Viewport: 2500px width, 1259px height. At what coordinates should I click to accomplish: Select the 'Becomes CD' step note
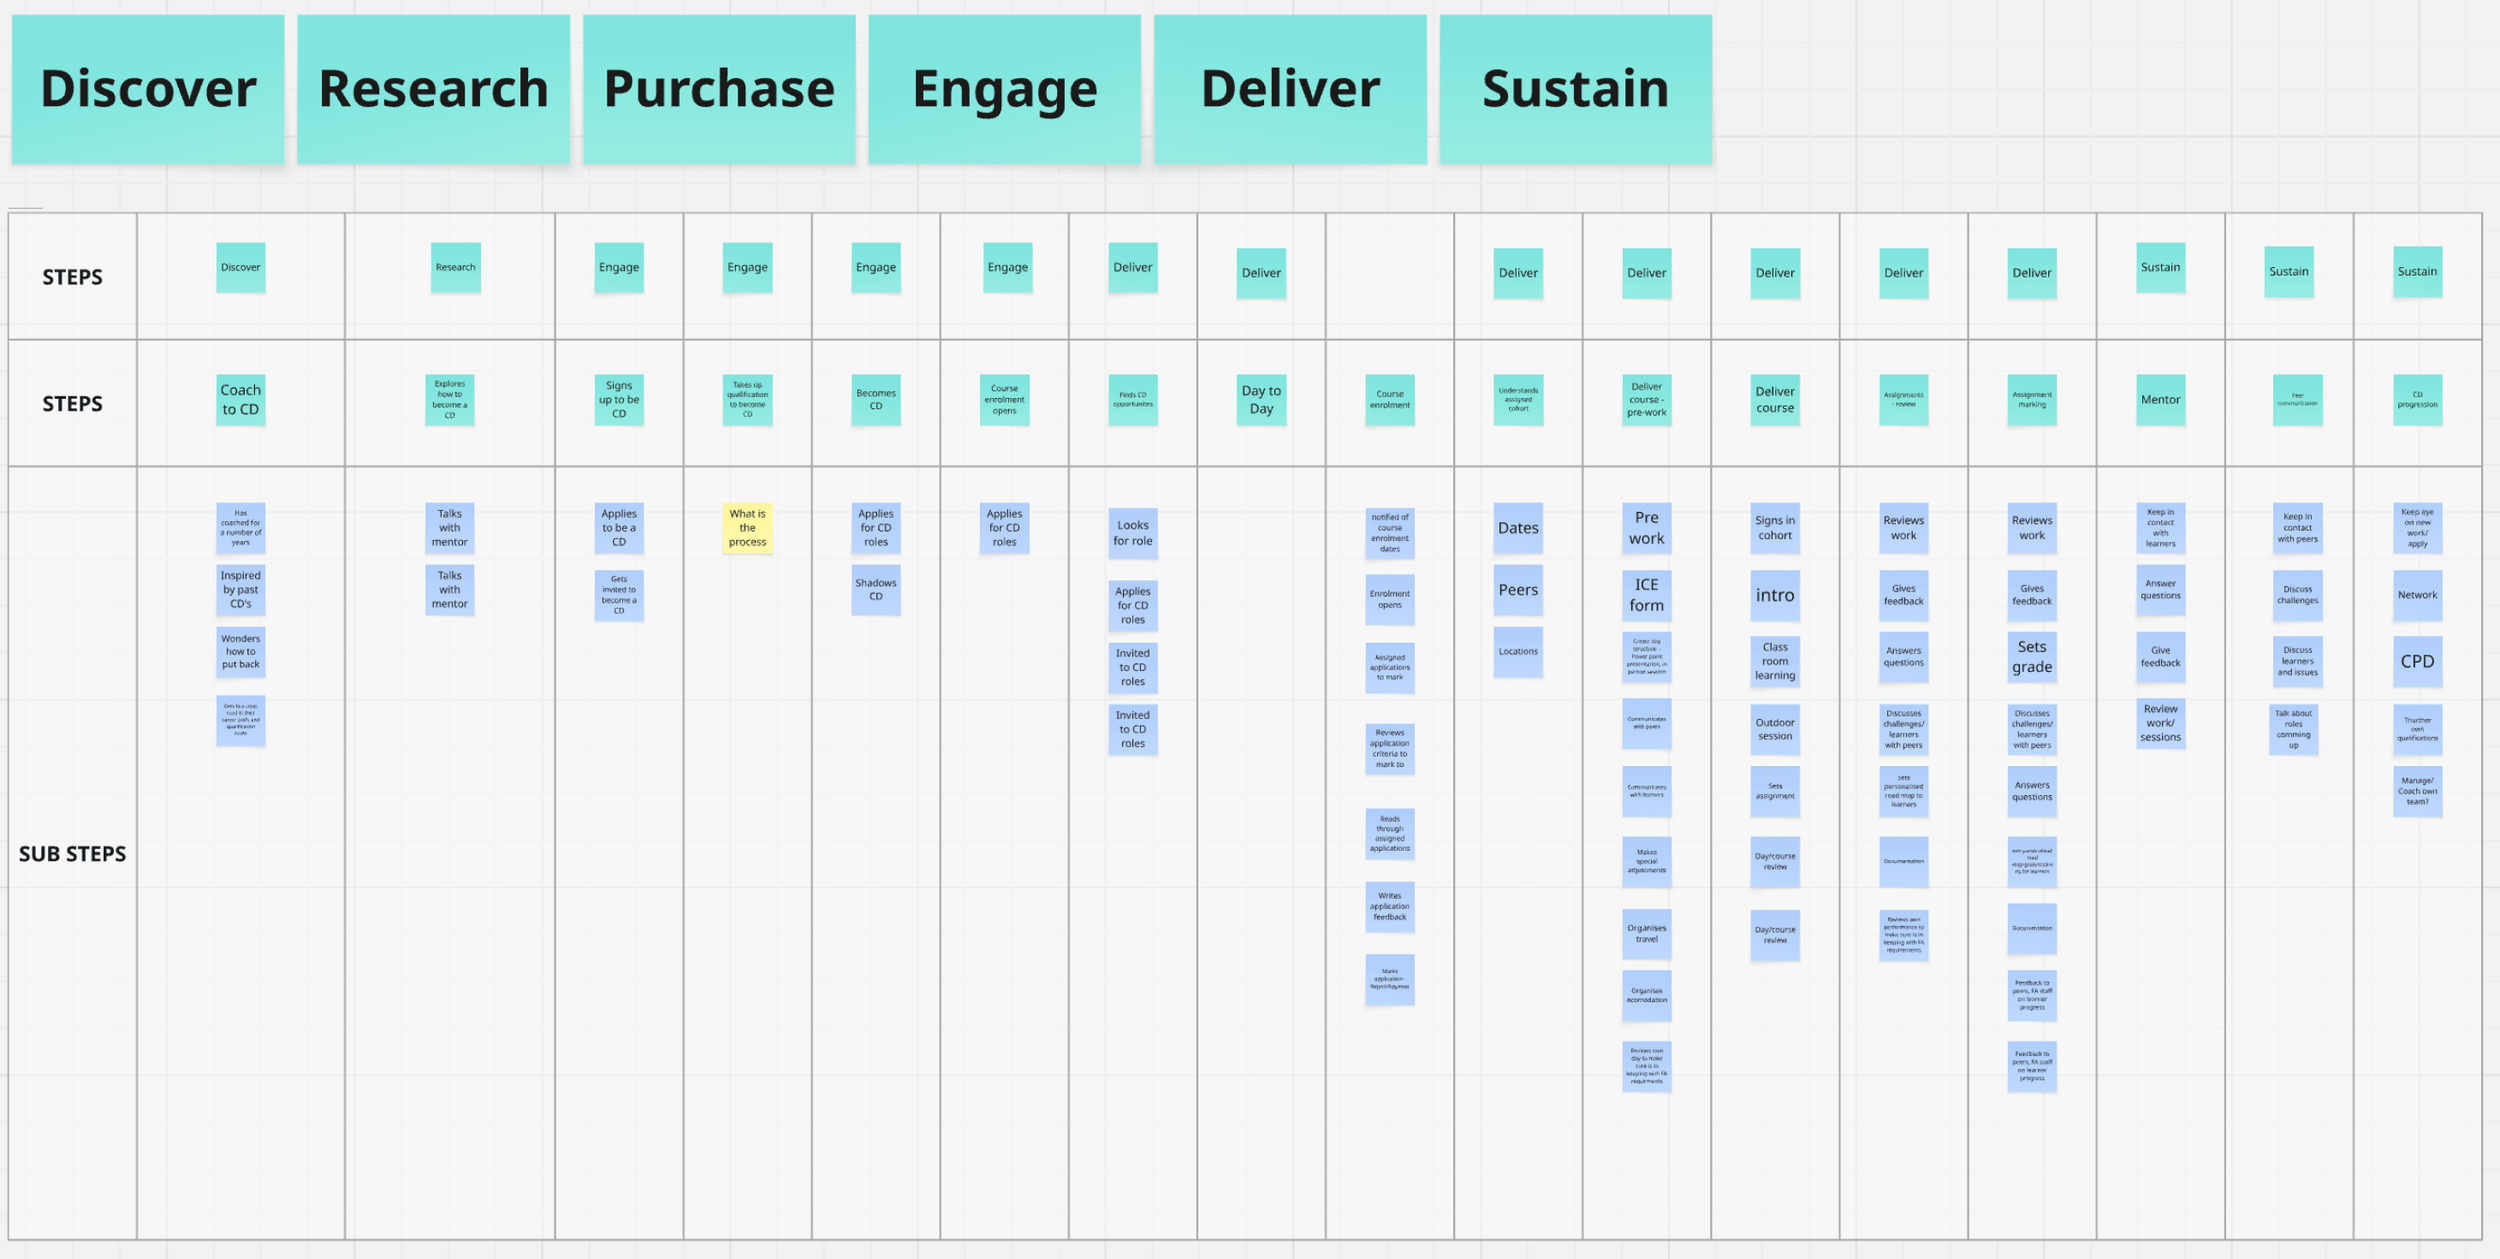[x=875, y=400]
